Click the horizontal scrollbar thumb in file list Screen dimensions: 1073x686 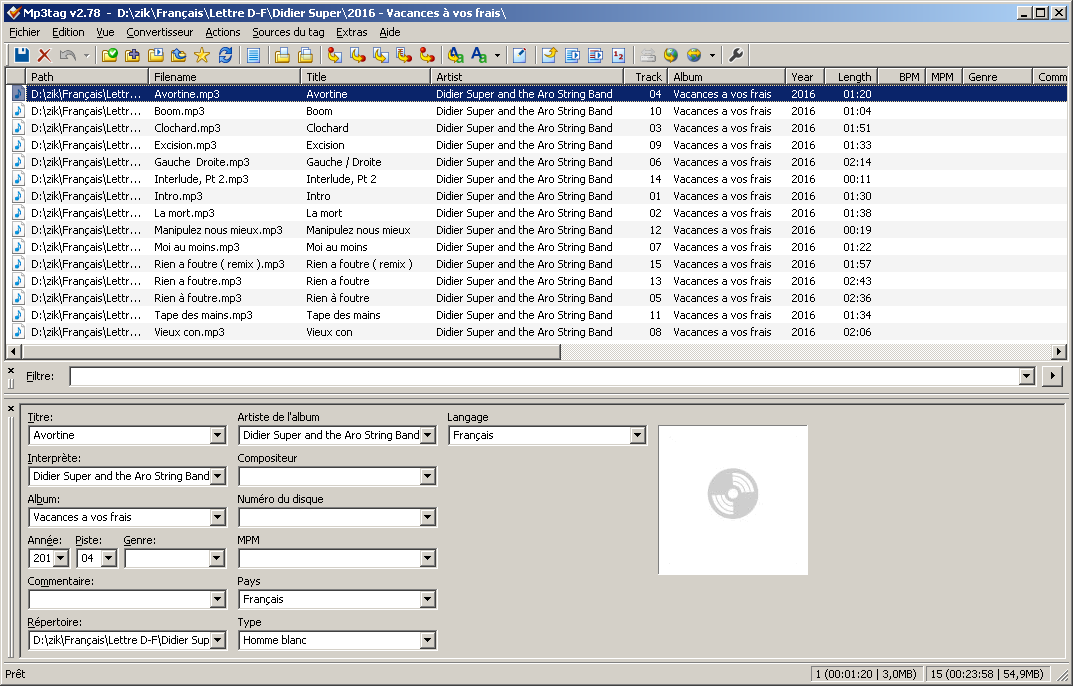290,352
